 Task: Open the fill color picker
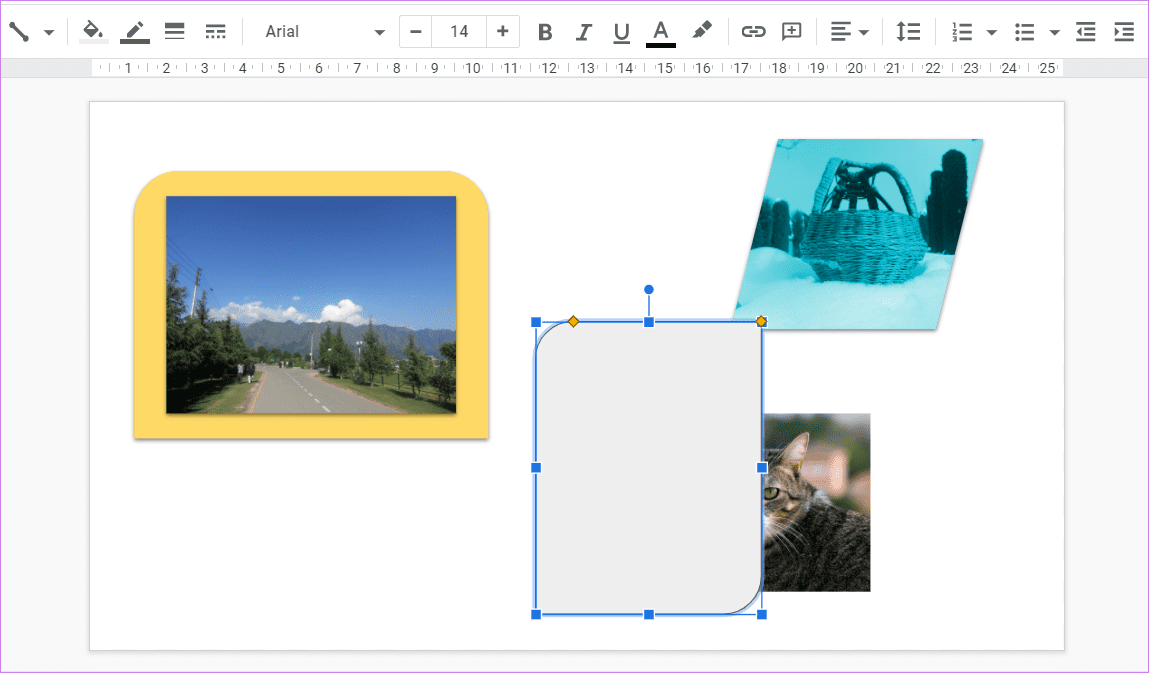point(93,31)
